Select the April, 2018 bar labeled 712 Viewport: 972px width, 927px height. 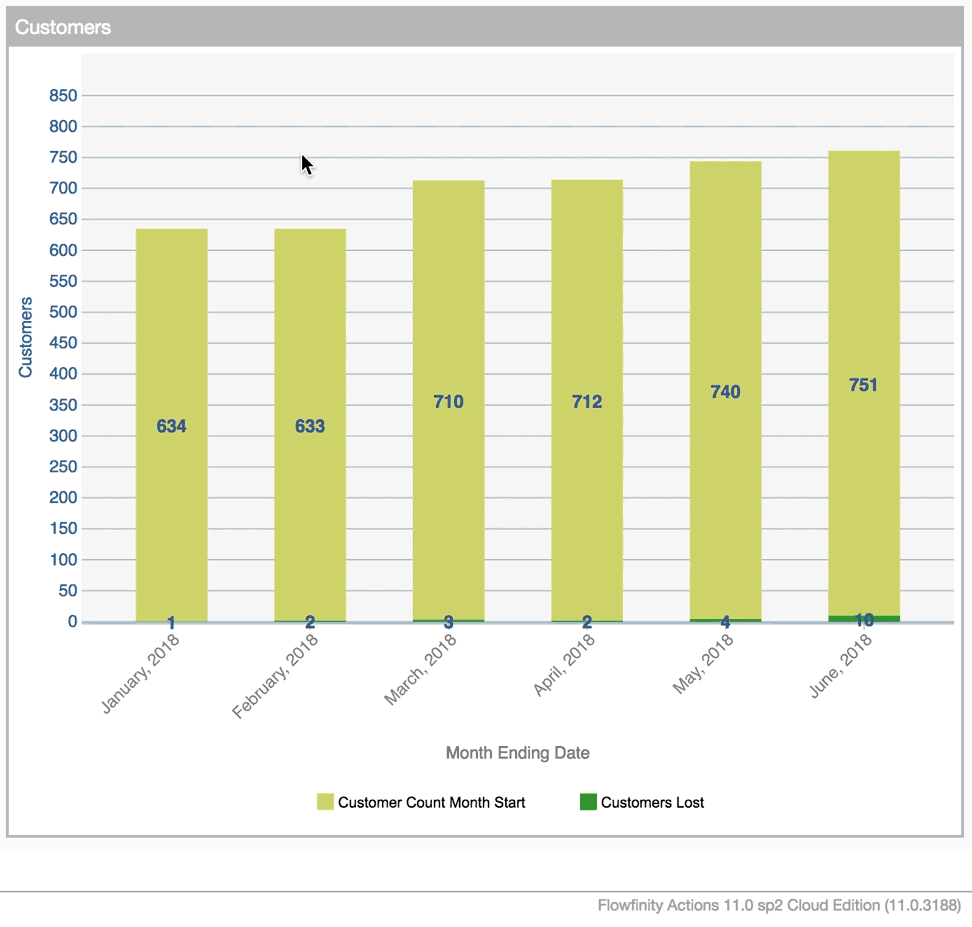click(587, 402)
